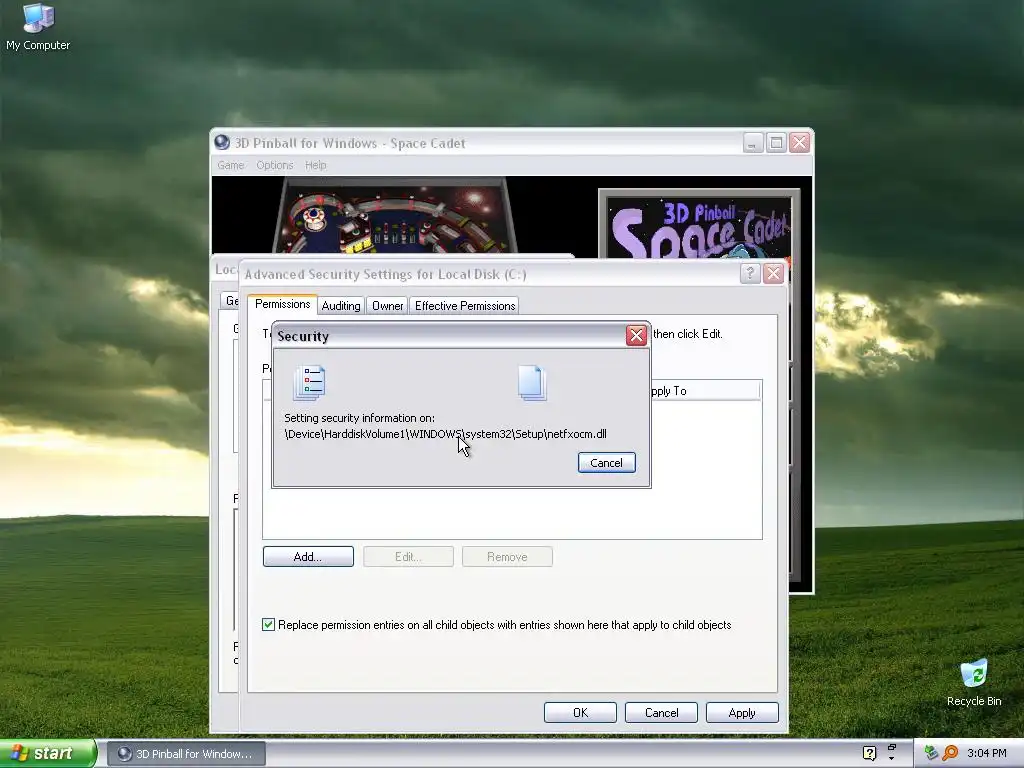Open My Computer desktop icon
The width and height of the screenshot is (1024, 768).
pos(38,26)
